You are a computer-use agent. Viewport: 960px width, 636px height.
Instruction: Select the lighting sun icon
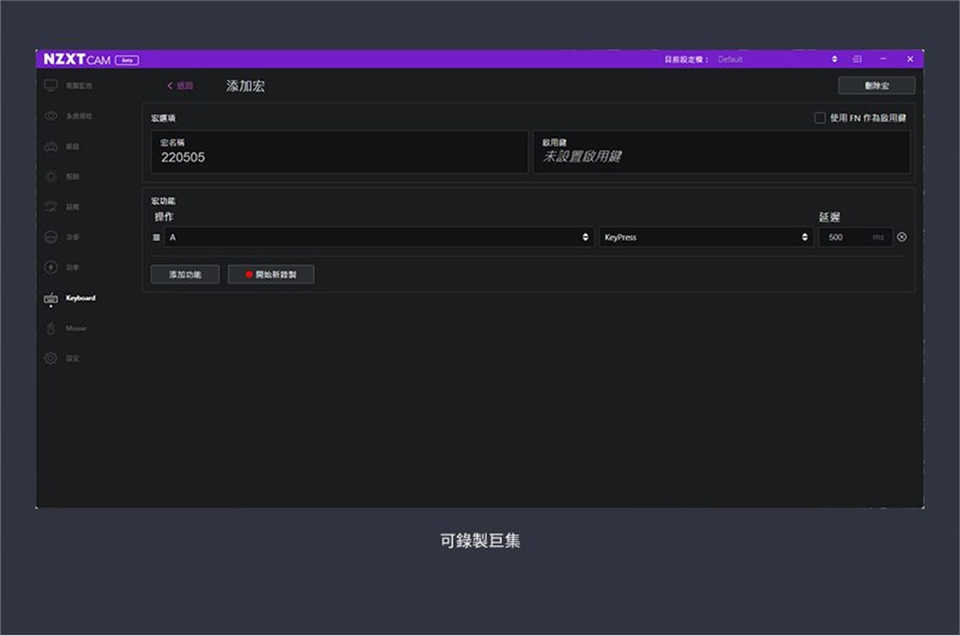pyautogui.click(x=51, y=176)
